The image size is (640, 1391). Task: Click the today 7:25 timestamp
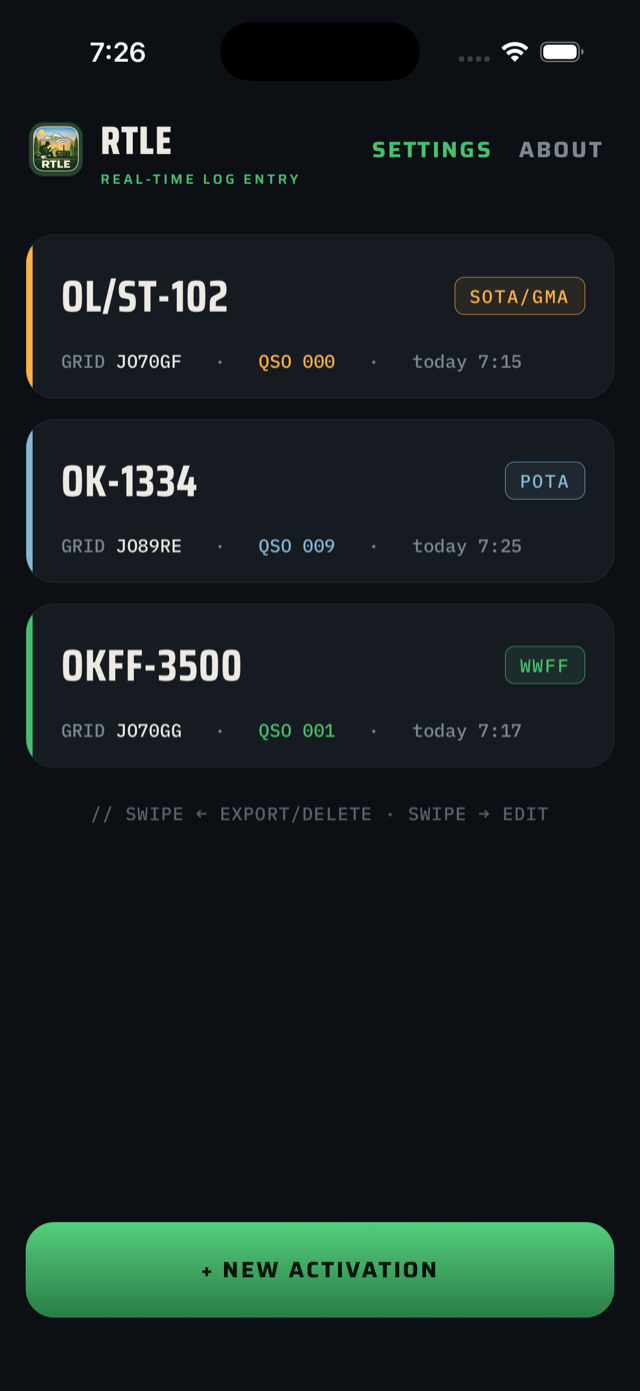467,546
